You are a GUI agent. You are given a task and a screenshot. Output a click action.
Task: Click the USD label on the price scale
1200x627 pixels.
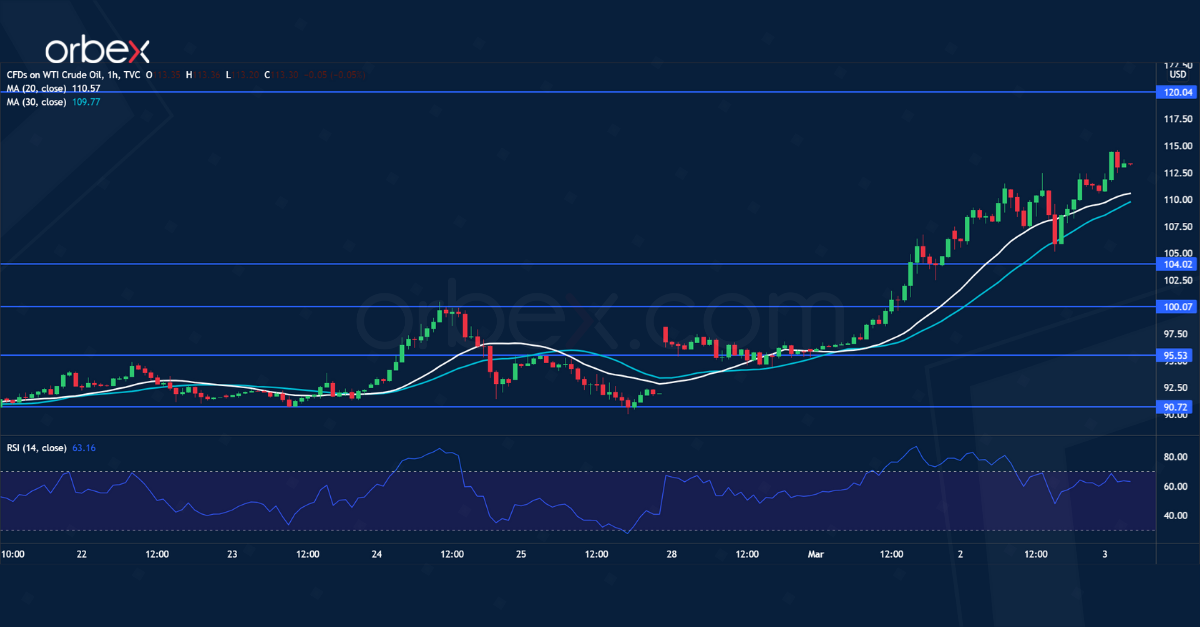click(x=1176, y=74)
